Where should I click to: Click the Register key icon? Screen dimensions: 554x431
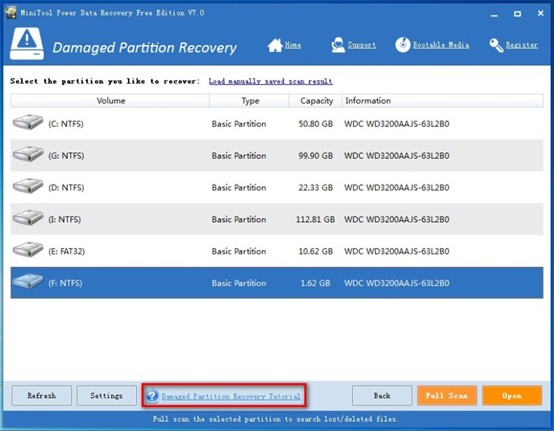pyautogui.click(x=496, y=45)
